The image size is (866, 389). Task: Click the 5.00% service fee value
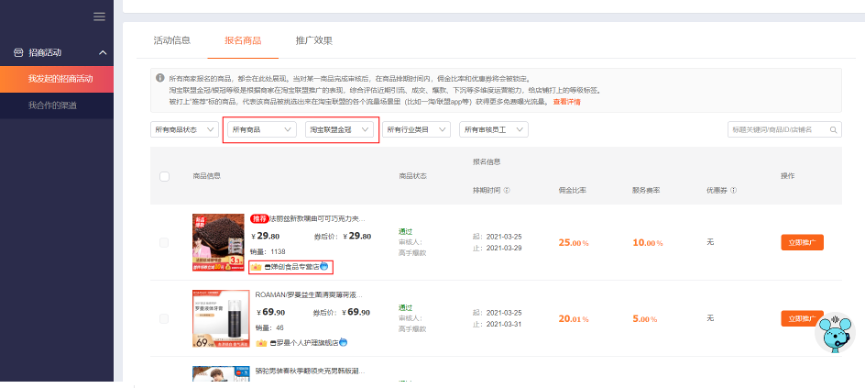click(645, 319)
